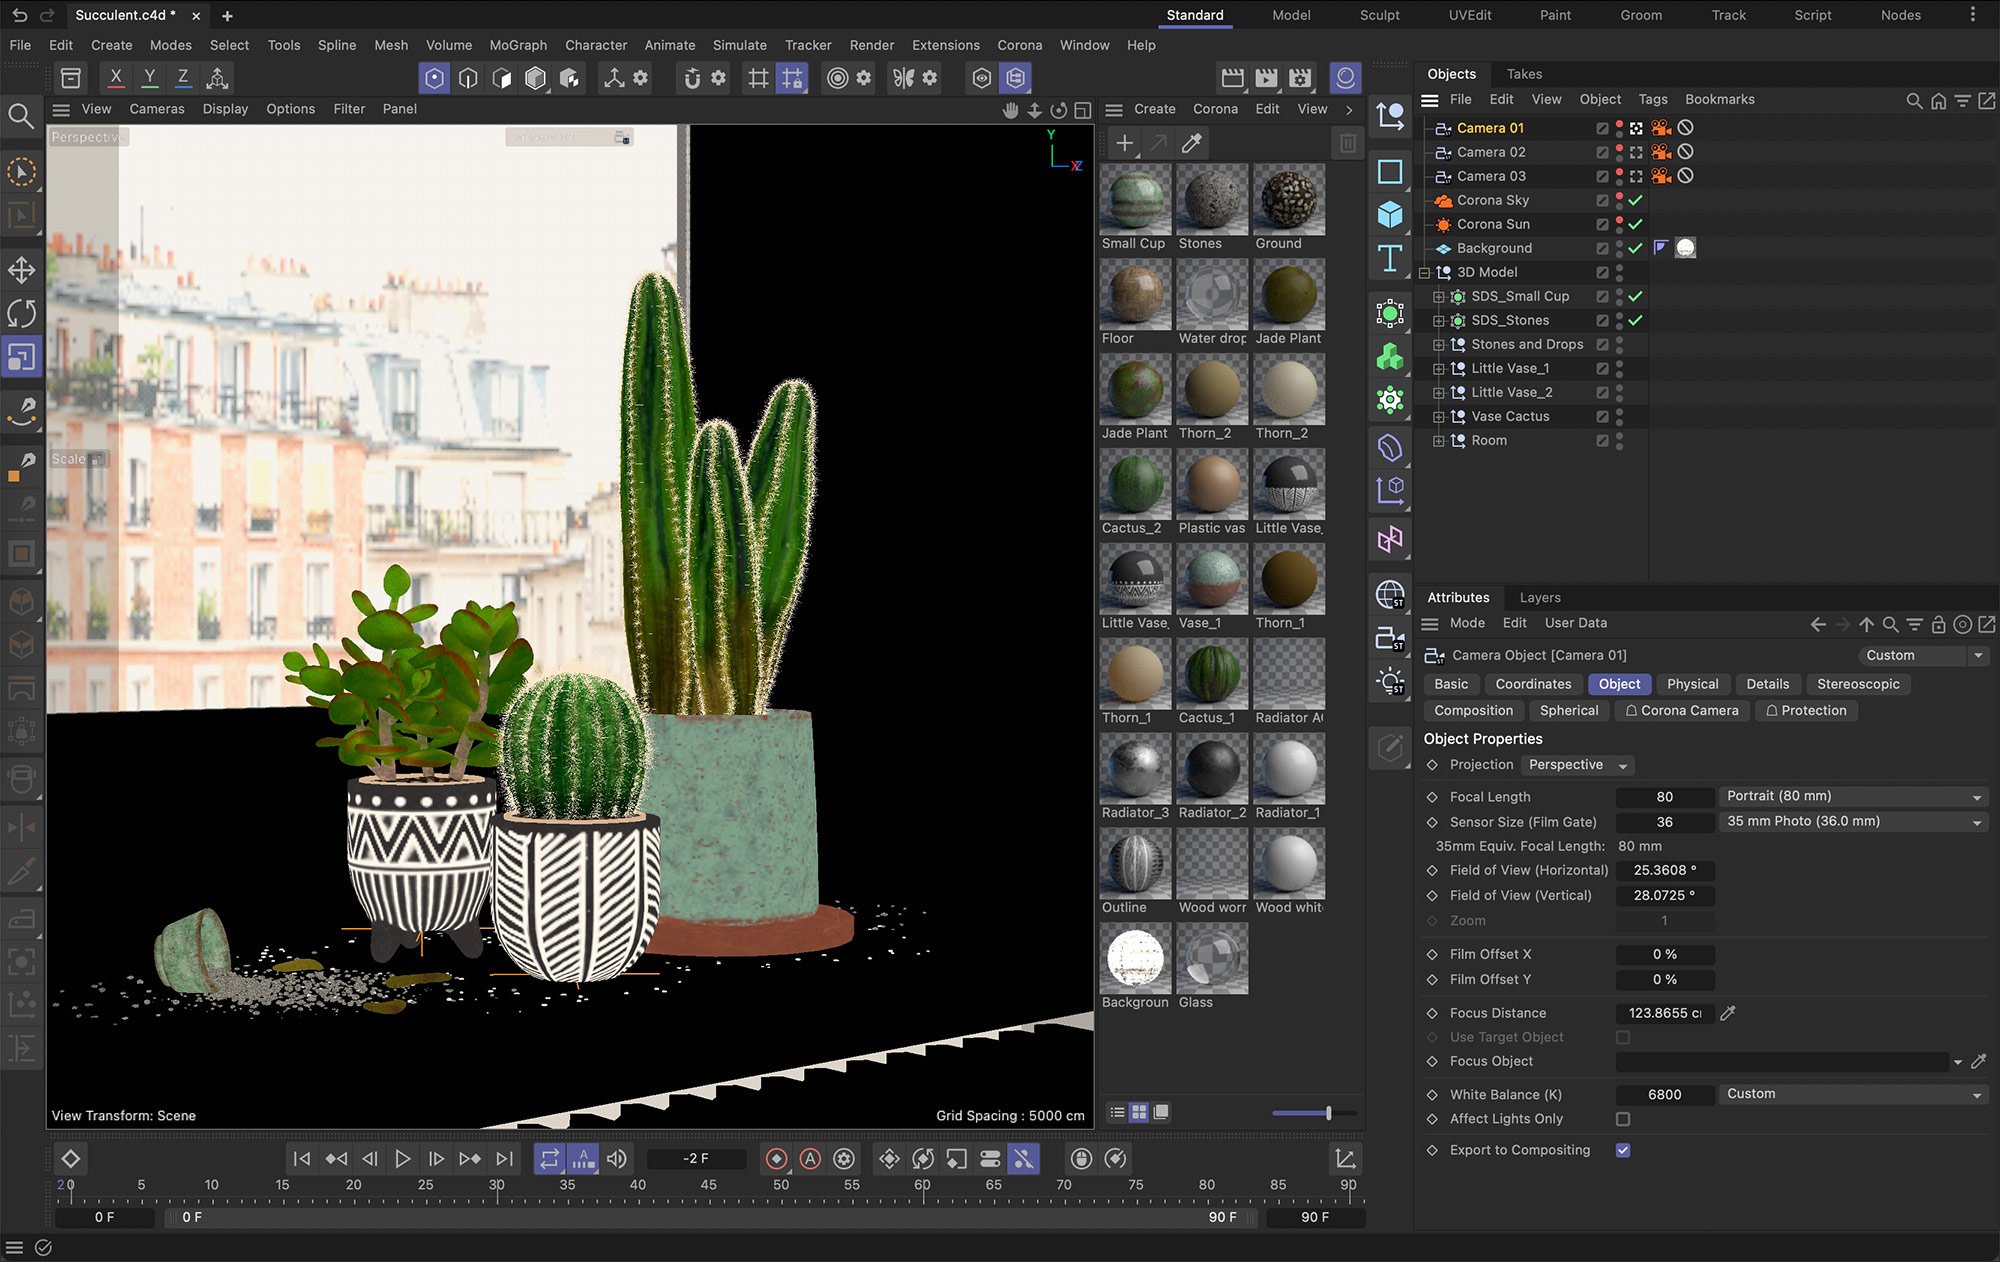Click the delete material trash icon

[1347, 144]
